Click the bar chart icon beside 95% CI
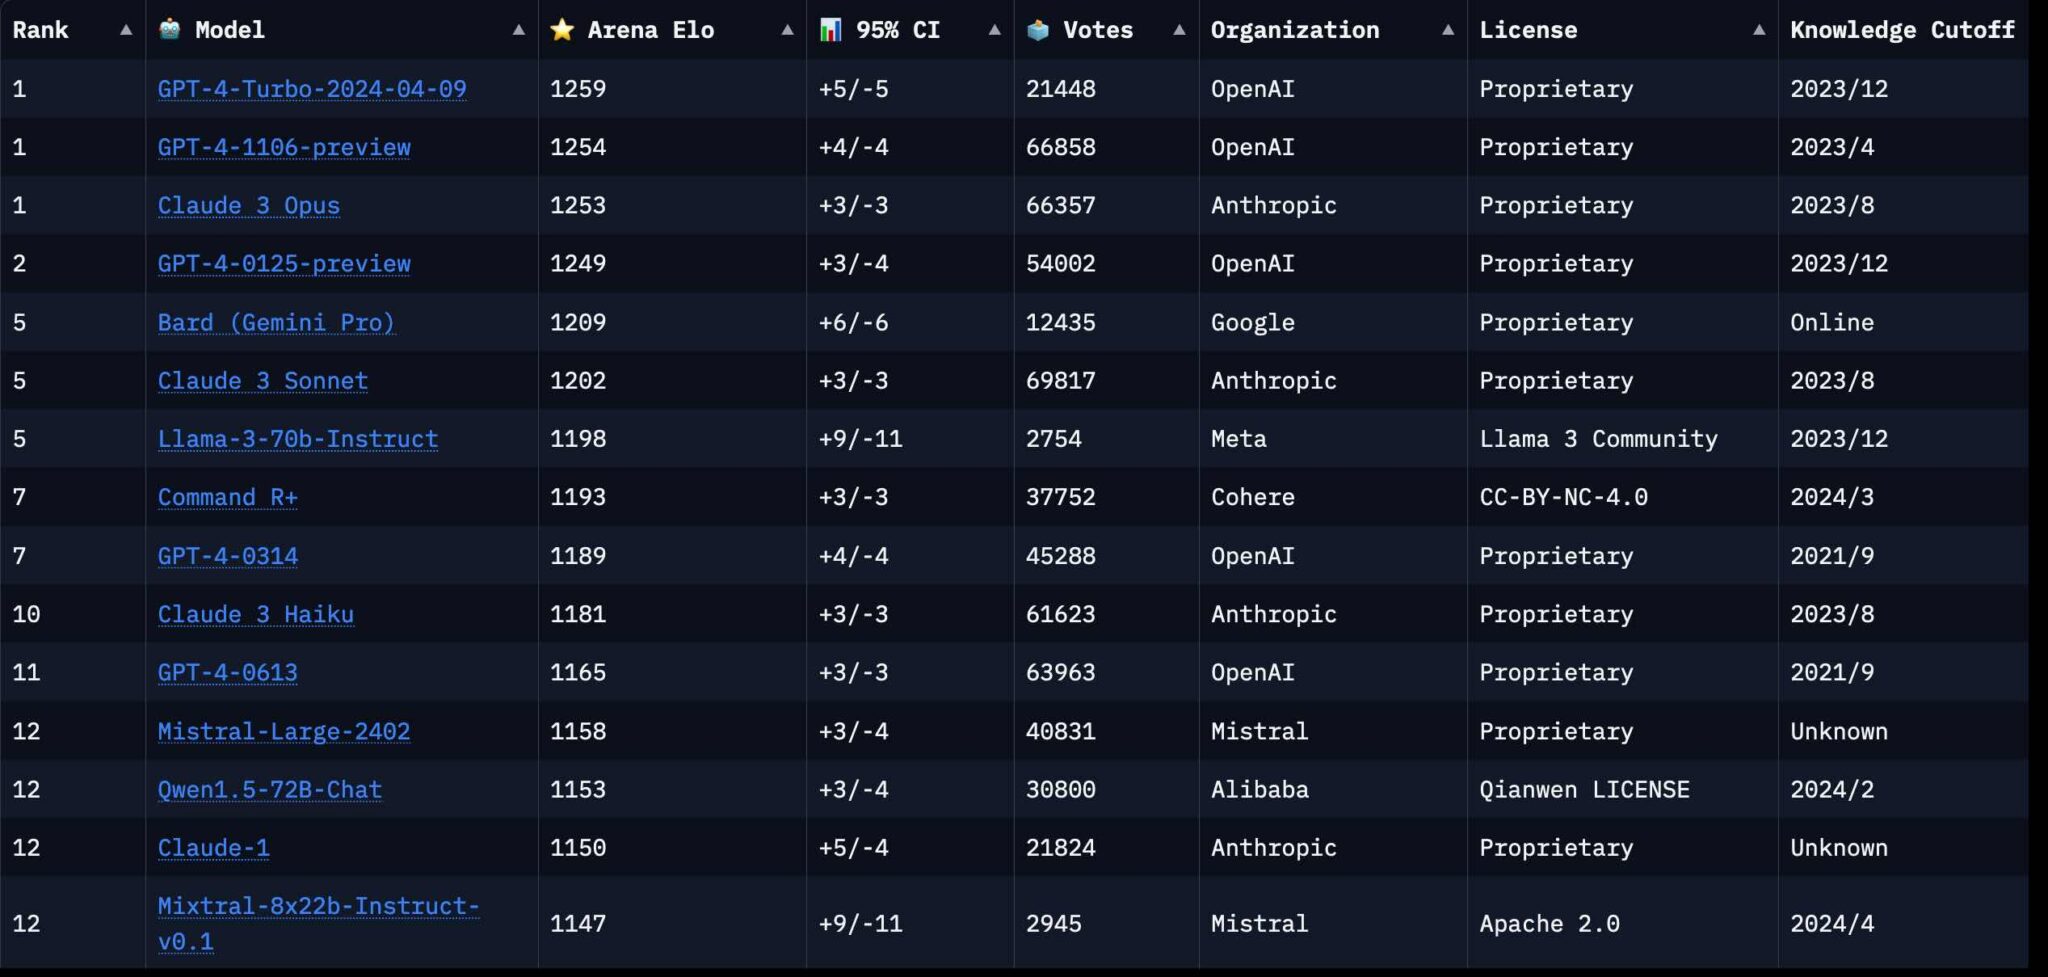The height and width of the screenshot is (977, 2048). pos(830,30)
